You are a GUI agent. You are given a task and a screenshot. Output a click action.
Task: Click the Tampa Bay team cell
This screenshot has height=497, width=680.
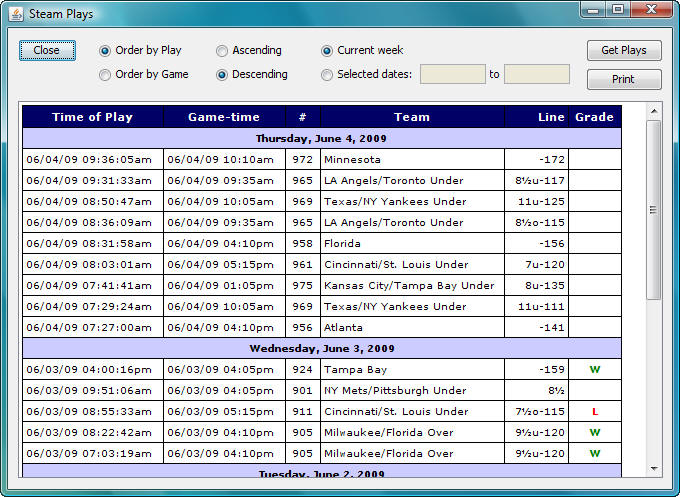click(x=412, y=369)
